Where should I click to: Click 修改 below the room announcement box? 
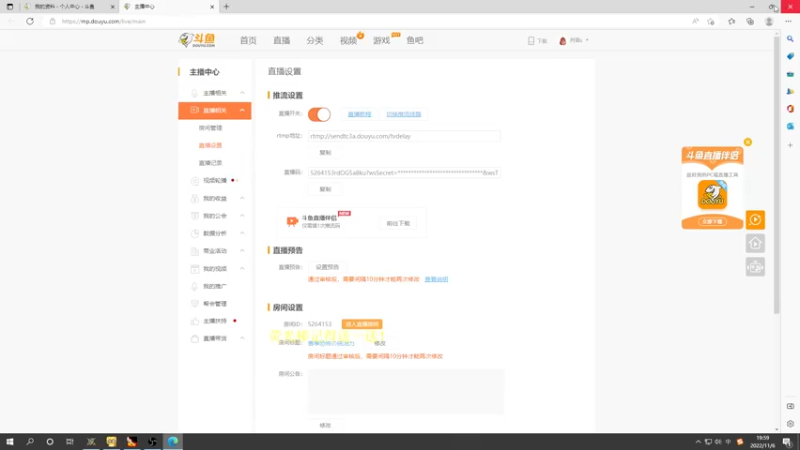(325, 426)
